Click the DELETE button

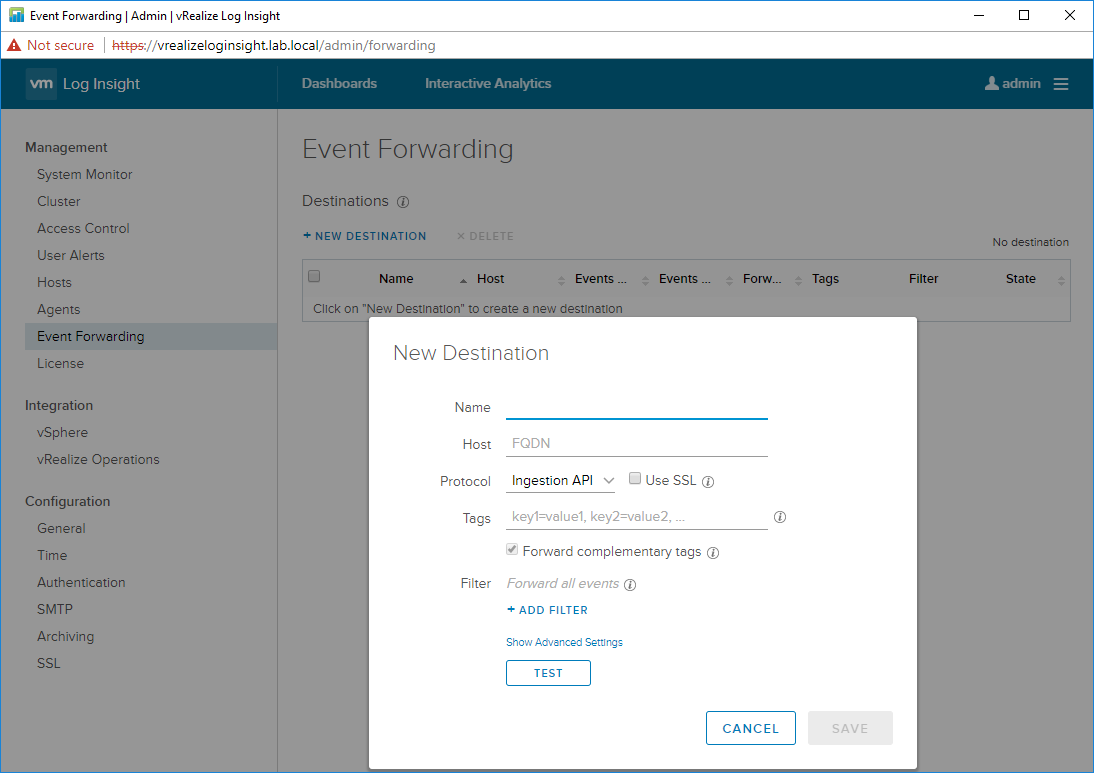485,237
